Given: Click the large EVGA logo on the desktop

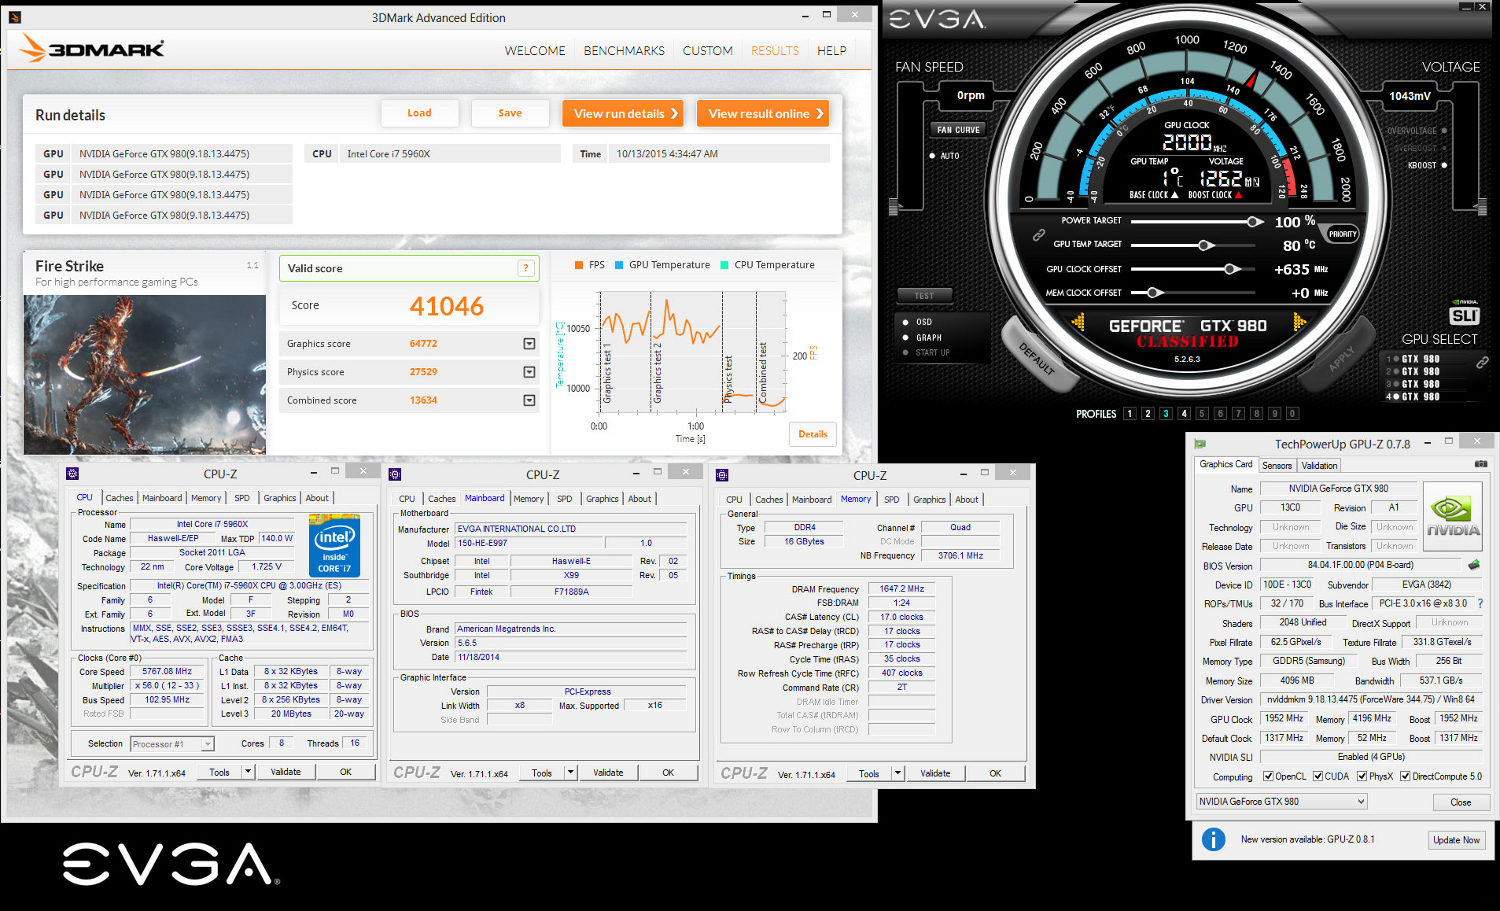Looking at the screenshot, I should click(169, 864).
